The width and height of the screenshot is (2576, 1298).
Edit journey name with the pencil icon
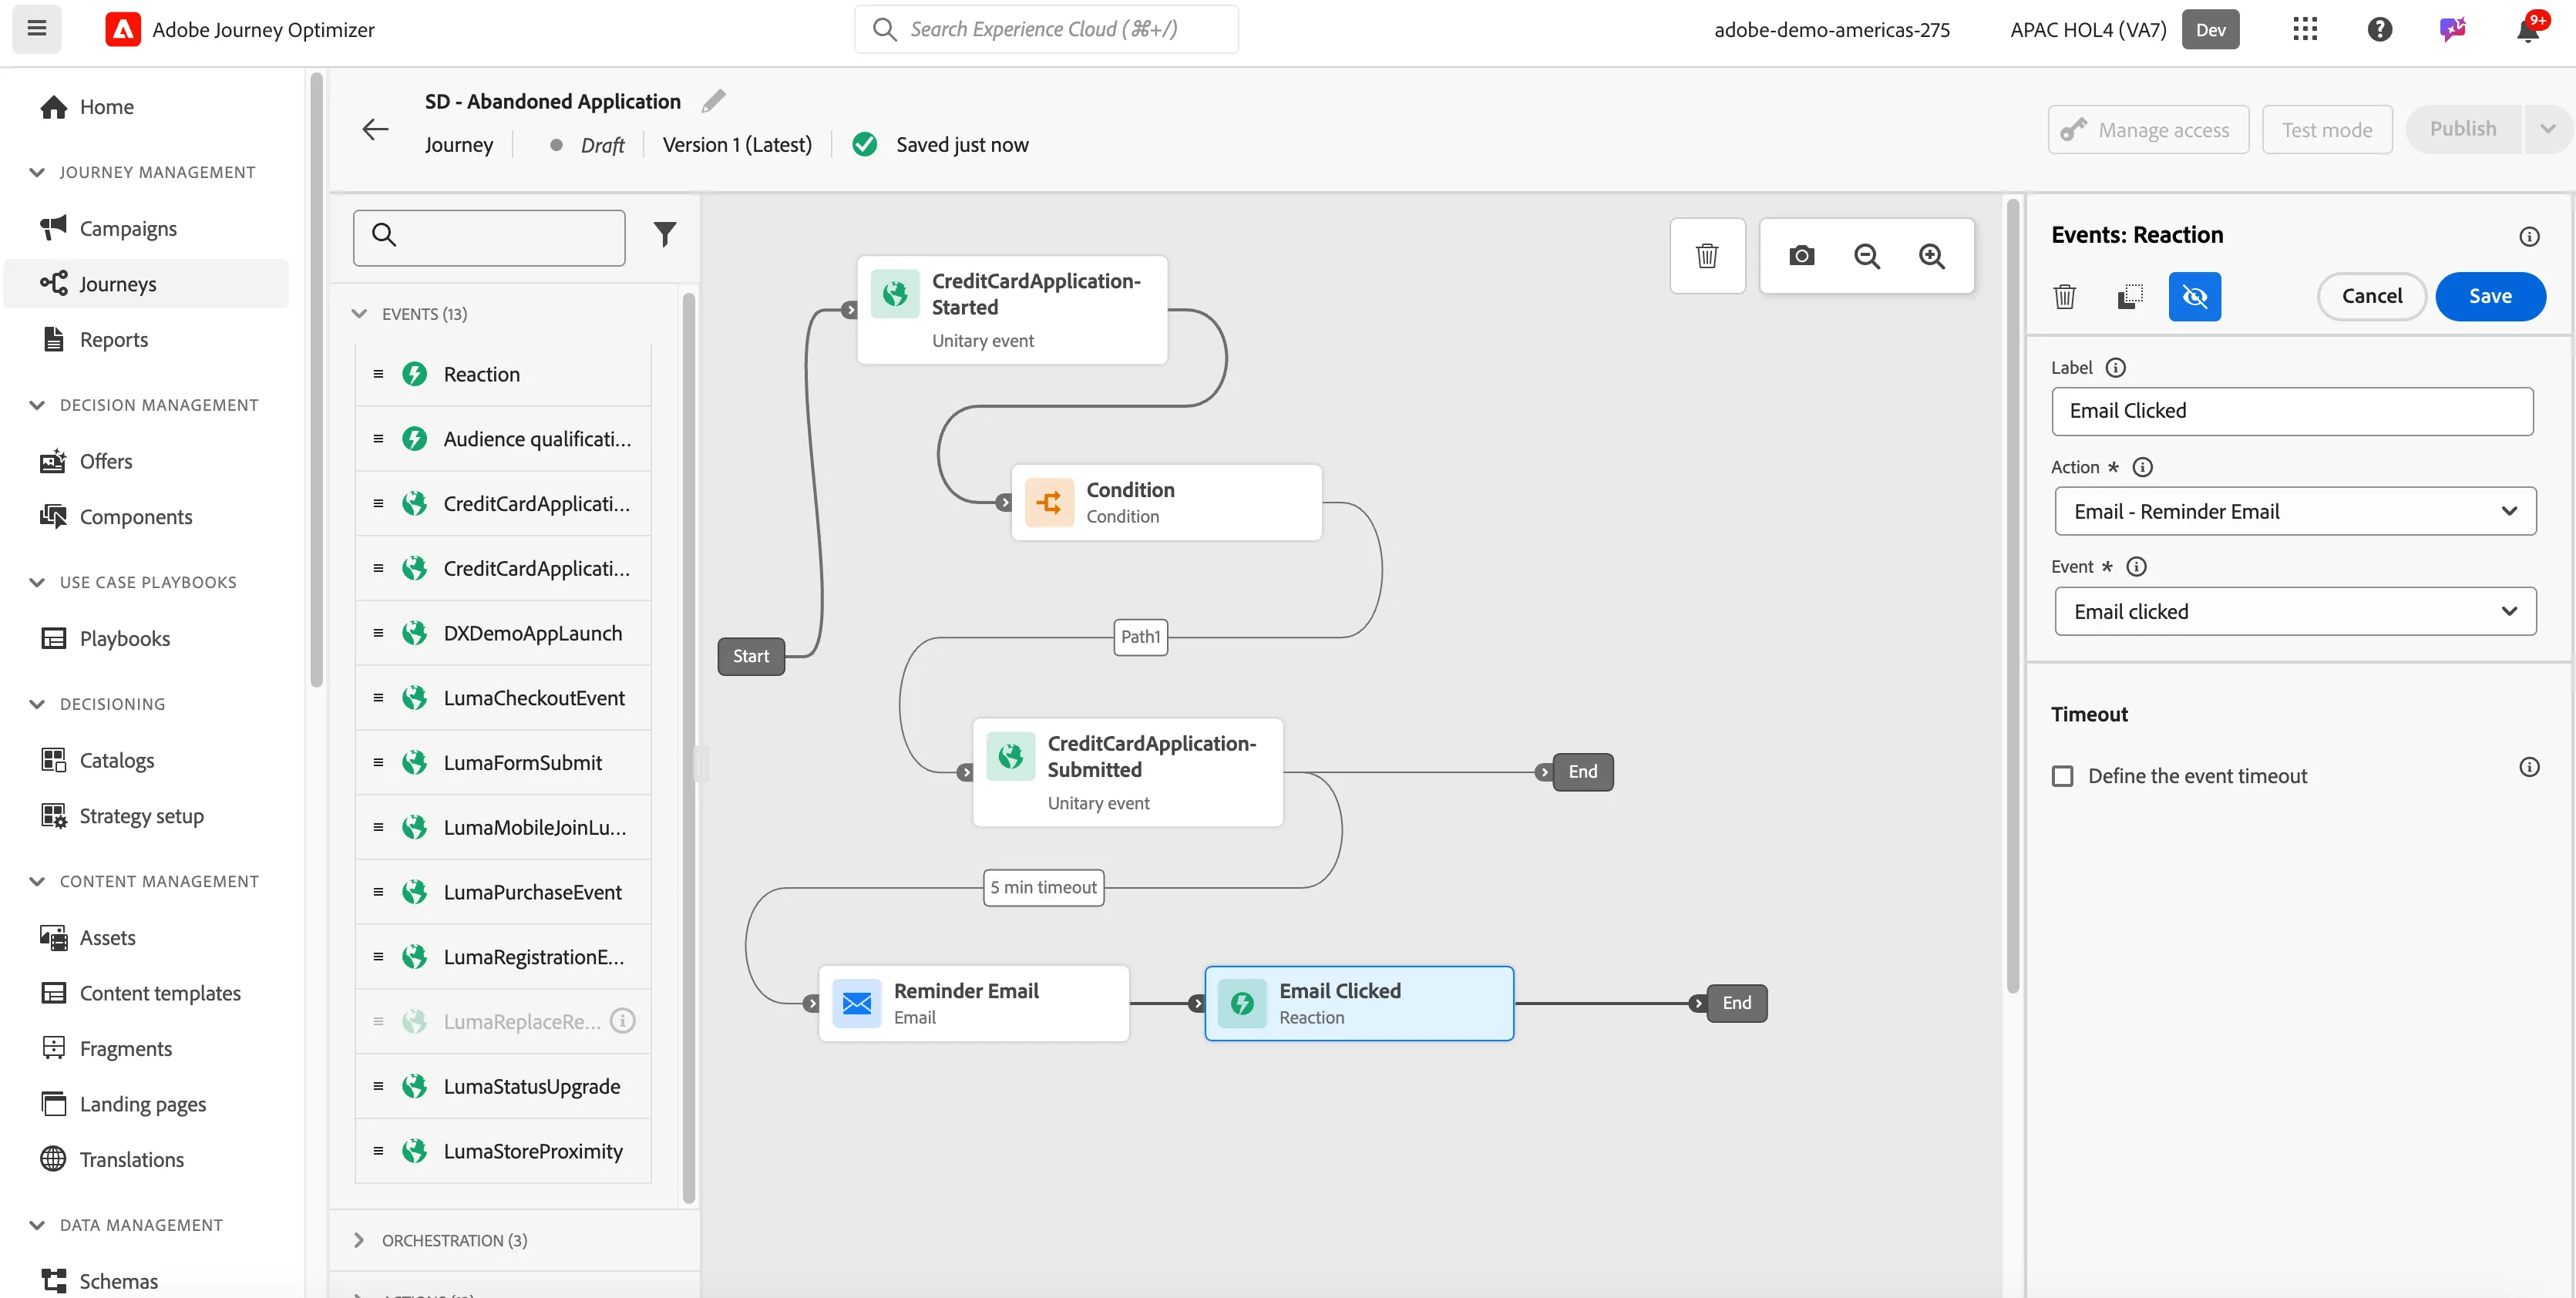click(x=713, y=101)
